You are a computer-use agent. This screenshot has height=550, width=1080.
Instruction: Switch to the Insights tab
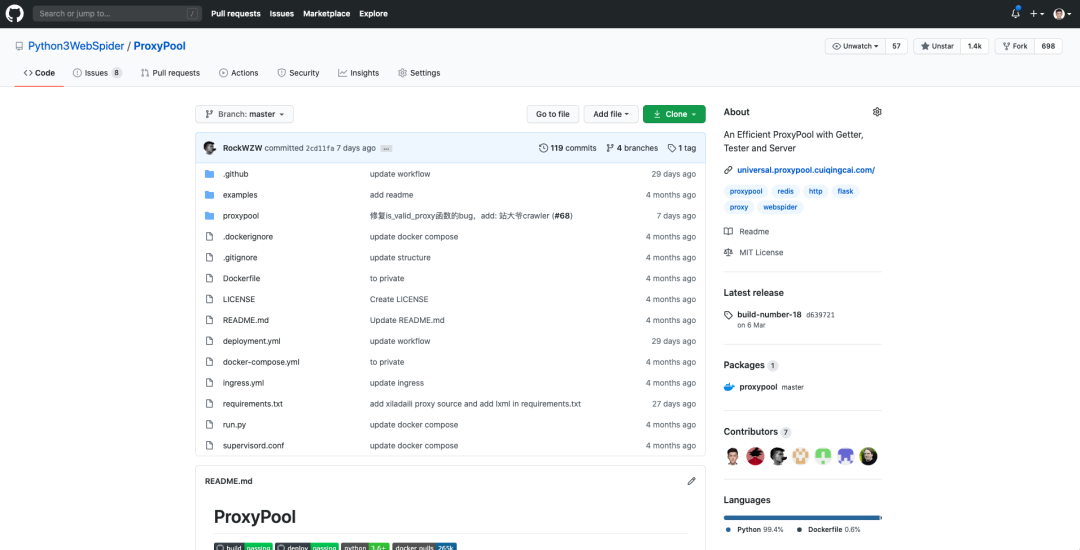[x=358, y=73]
